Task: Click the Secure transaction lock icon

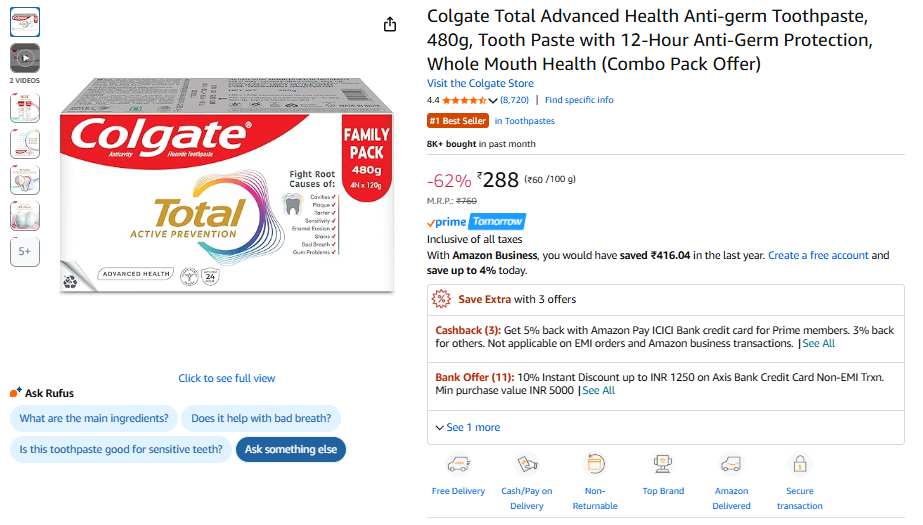Action: (799, 464)
